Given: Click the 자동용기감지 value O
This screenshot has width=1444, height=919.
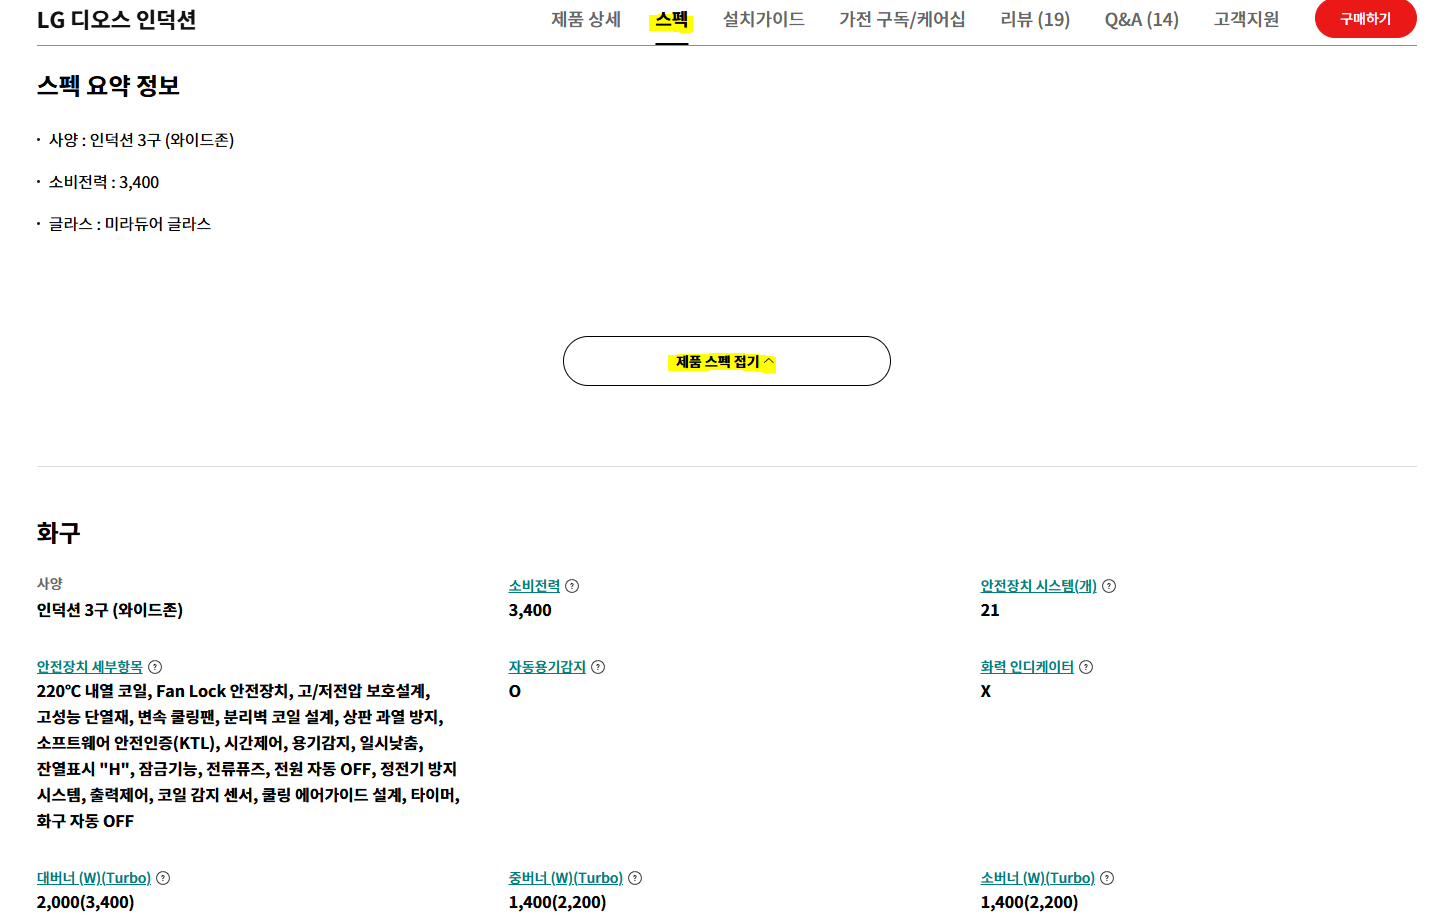Looking at the screenshot, I should click(515, 691).
